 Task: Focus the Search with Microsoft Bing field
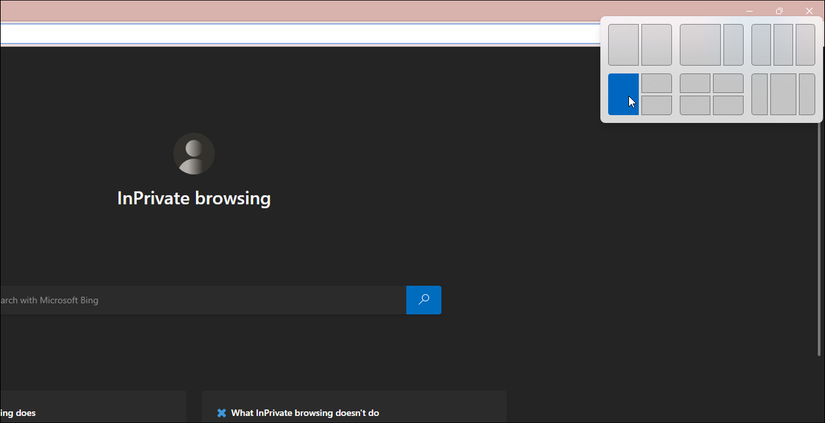pos(203,300)
